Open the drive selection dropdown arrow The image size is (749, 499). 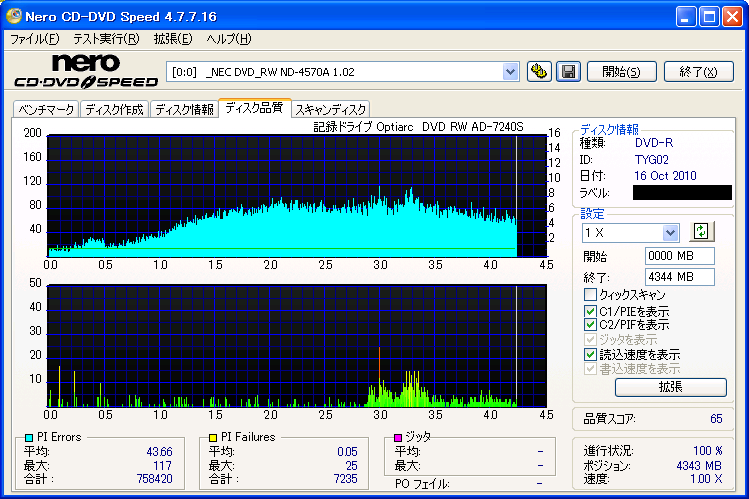click(x=510, y=72)
